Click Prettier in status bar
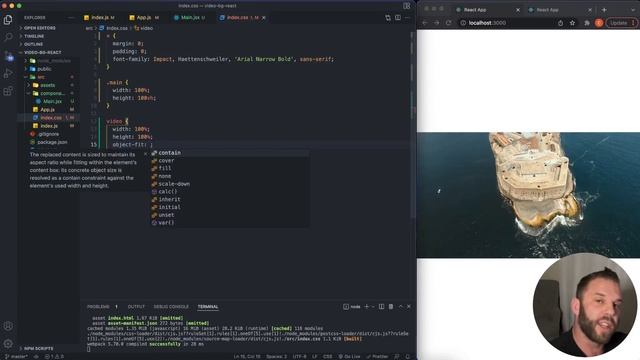Screen dimensions: 640x360 click(x=378, y=356)
